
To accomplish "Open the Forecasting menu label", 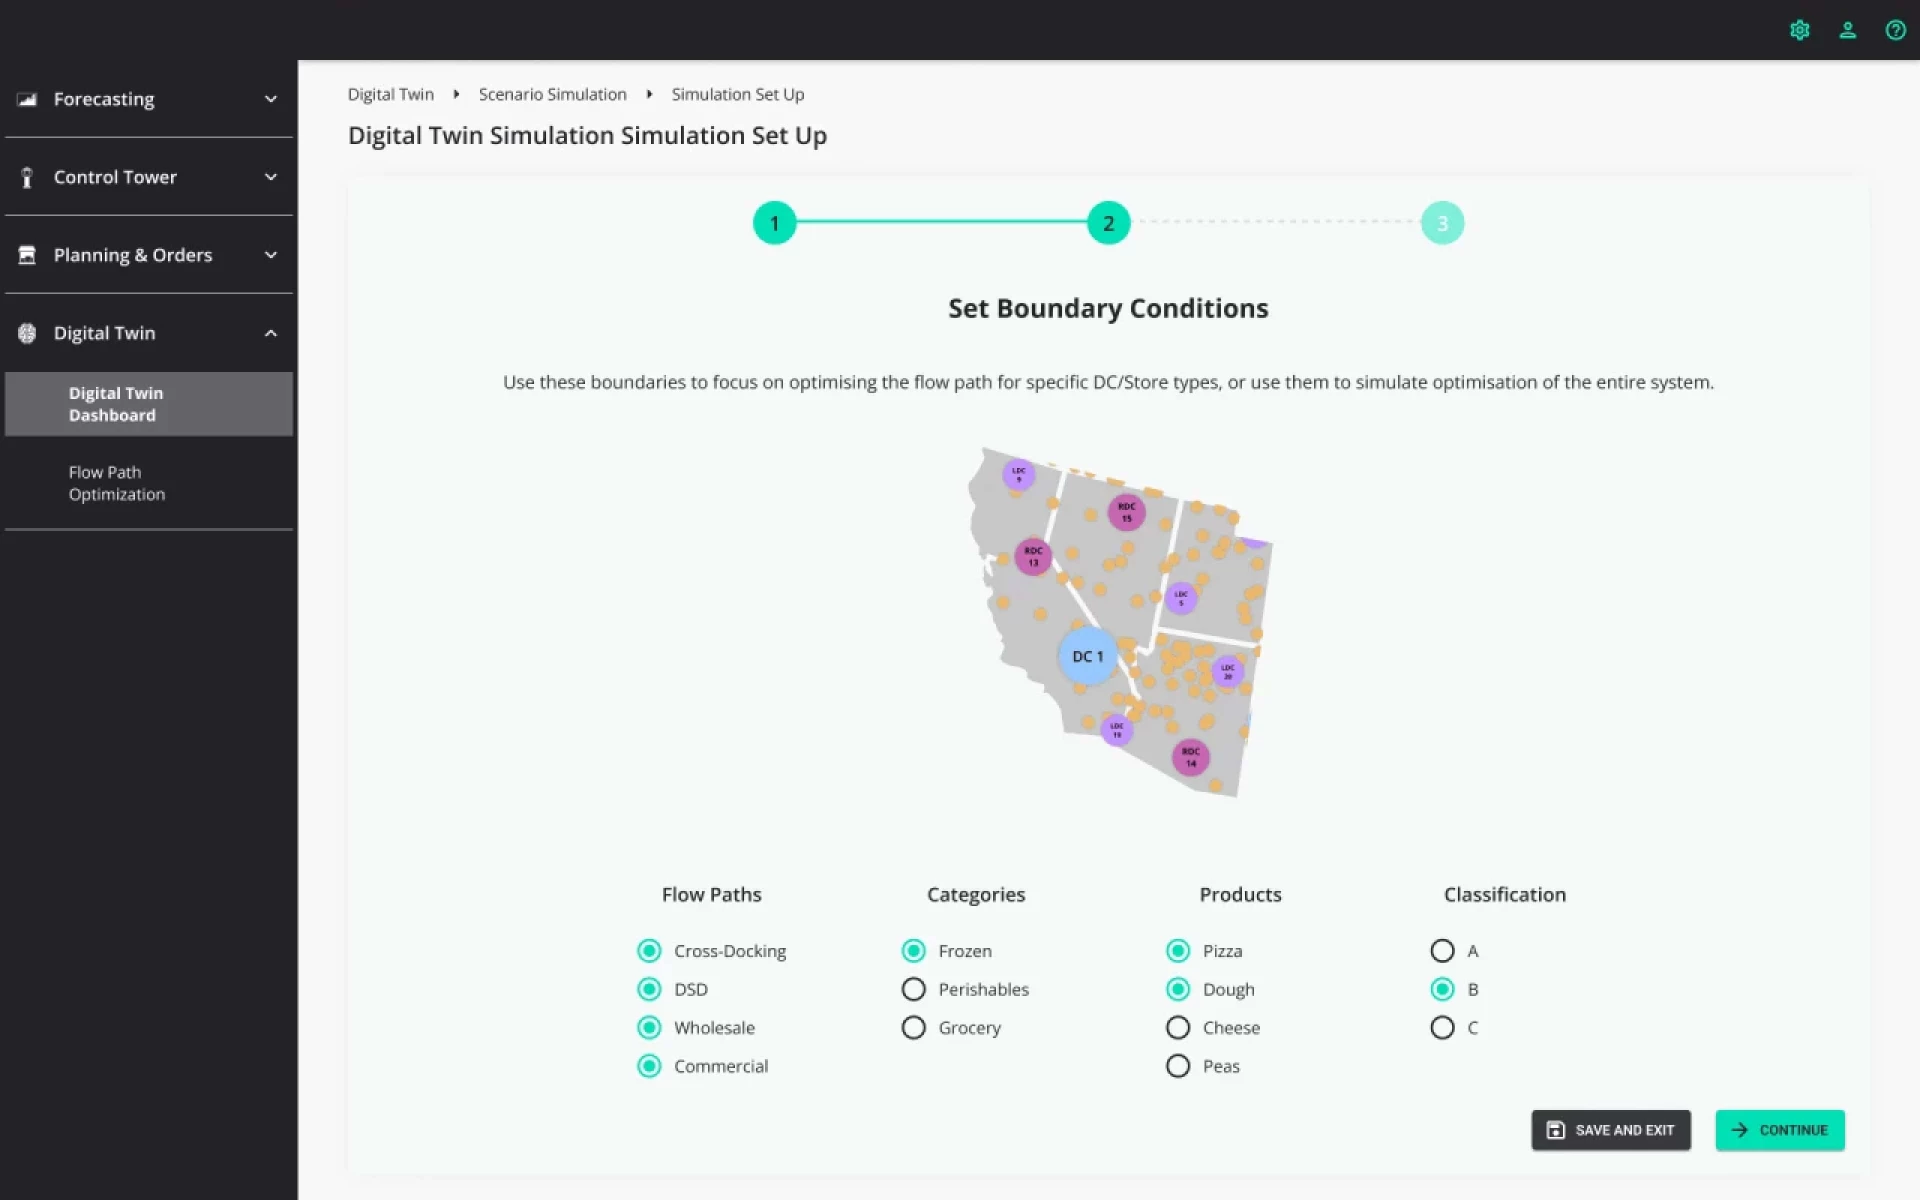I will click(104, 99).
